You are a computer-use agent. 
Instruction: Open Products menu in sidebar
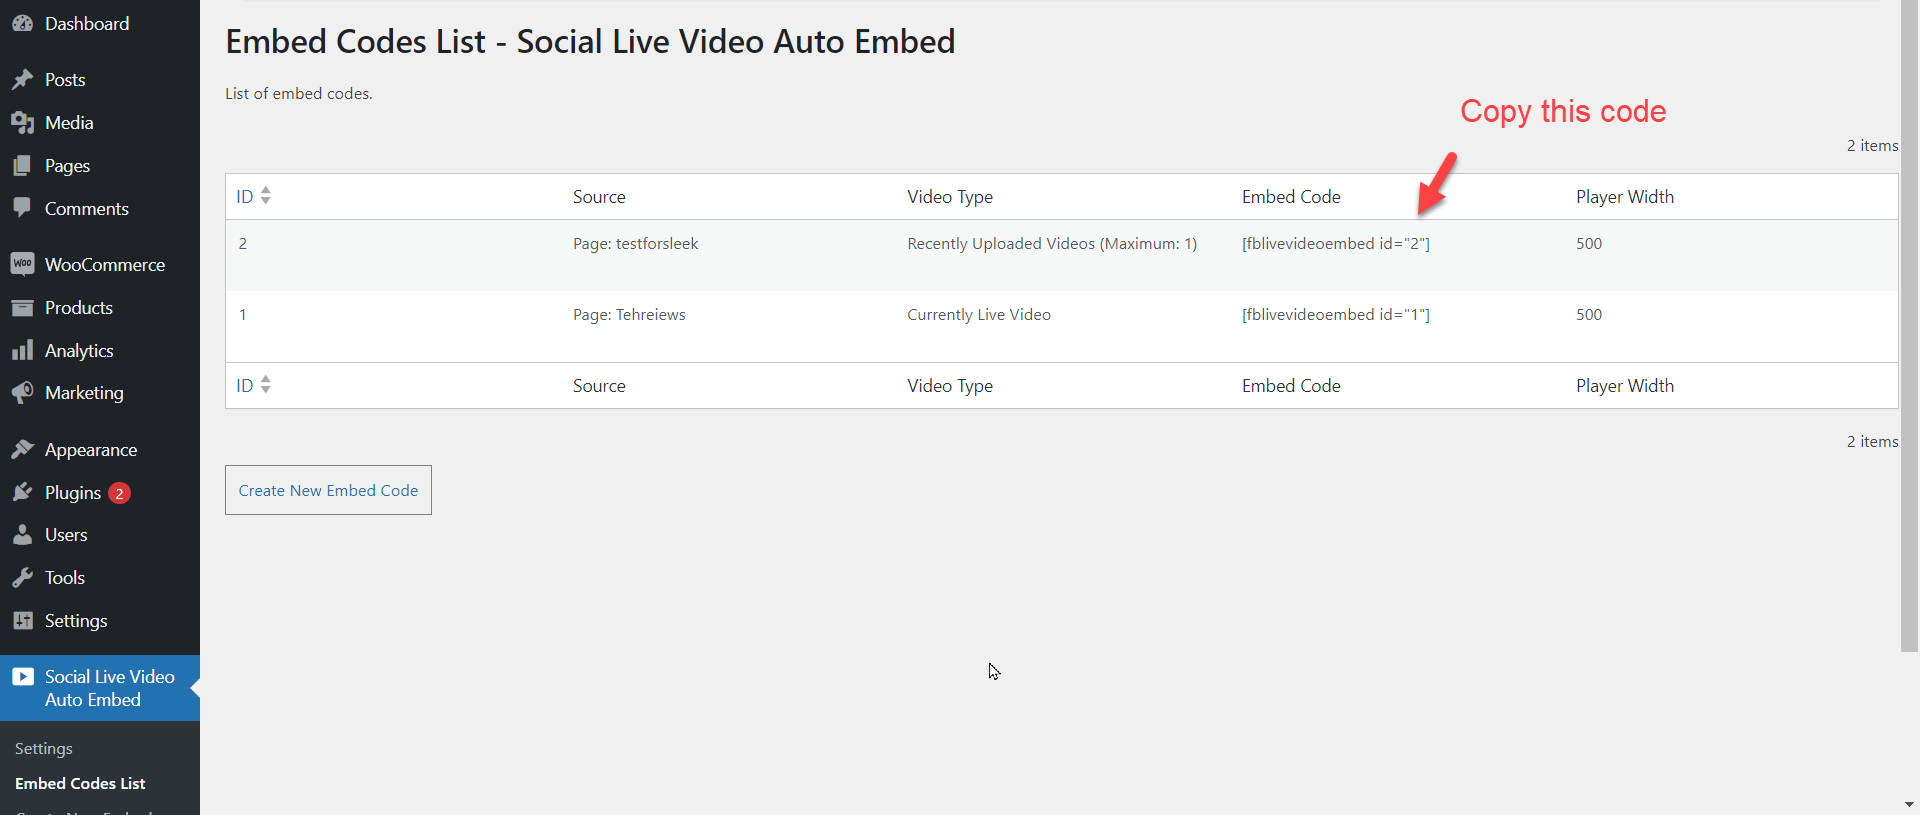pyautogui.click(x=78, y=308)
